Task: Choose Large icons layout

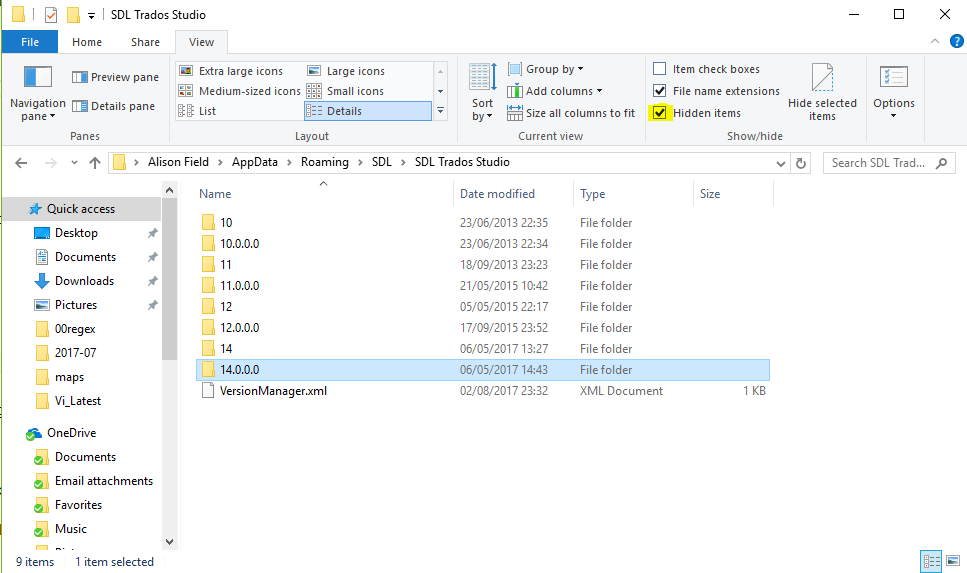Action: 346,71
